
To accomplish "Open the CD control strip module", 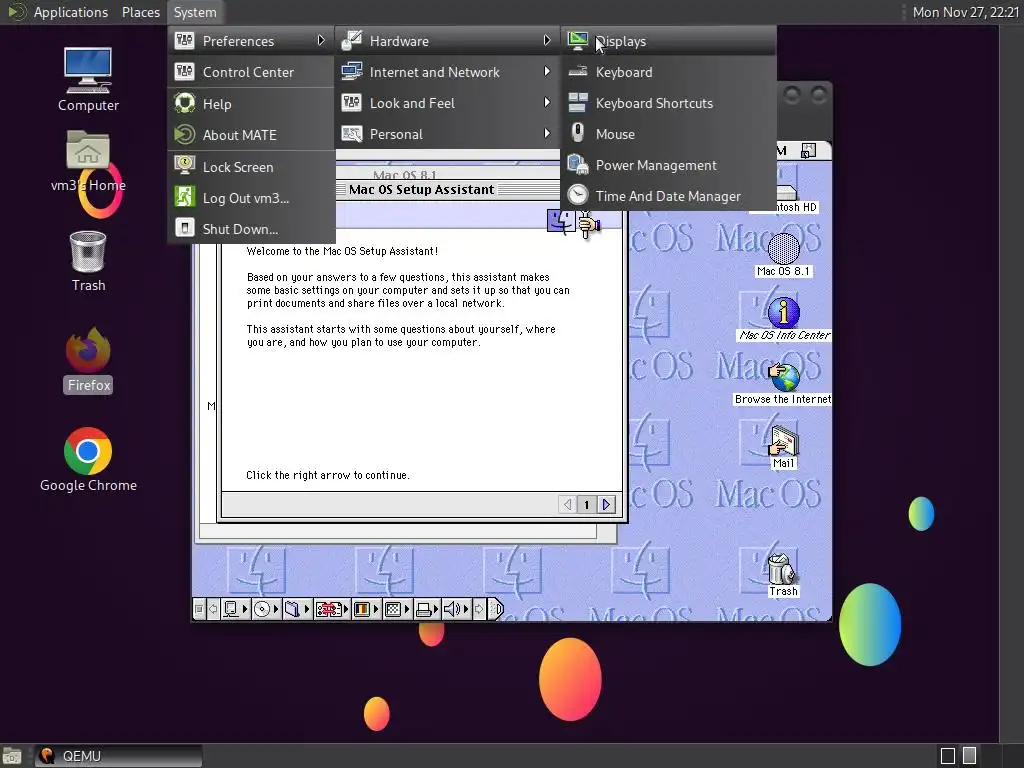I will pyautogui.click(x=266, y=609).
